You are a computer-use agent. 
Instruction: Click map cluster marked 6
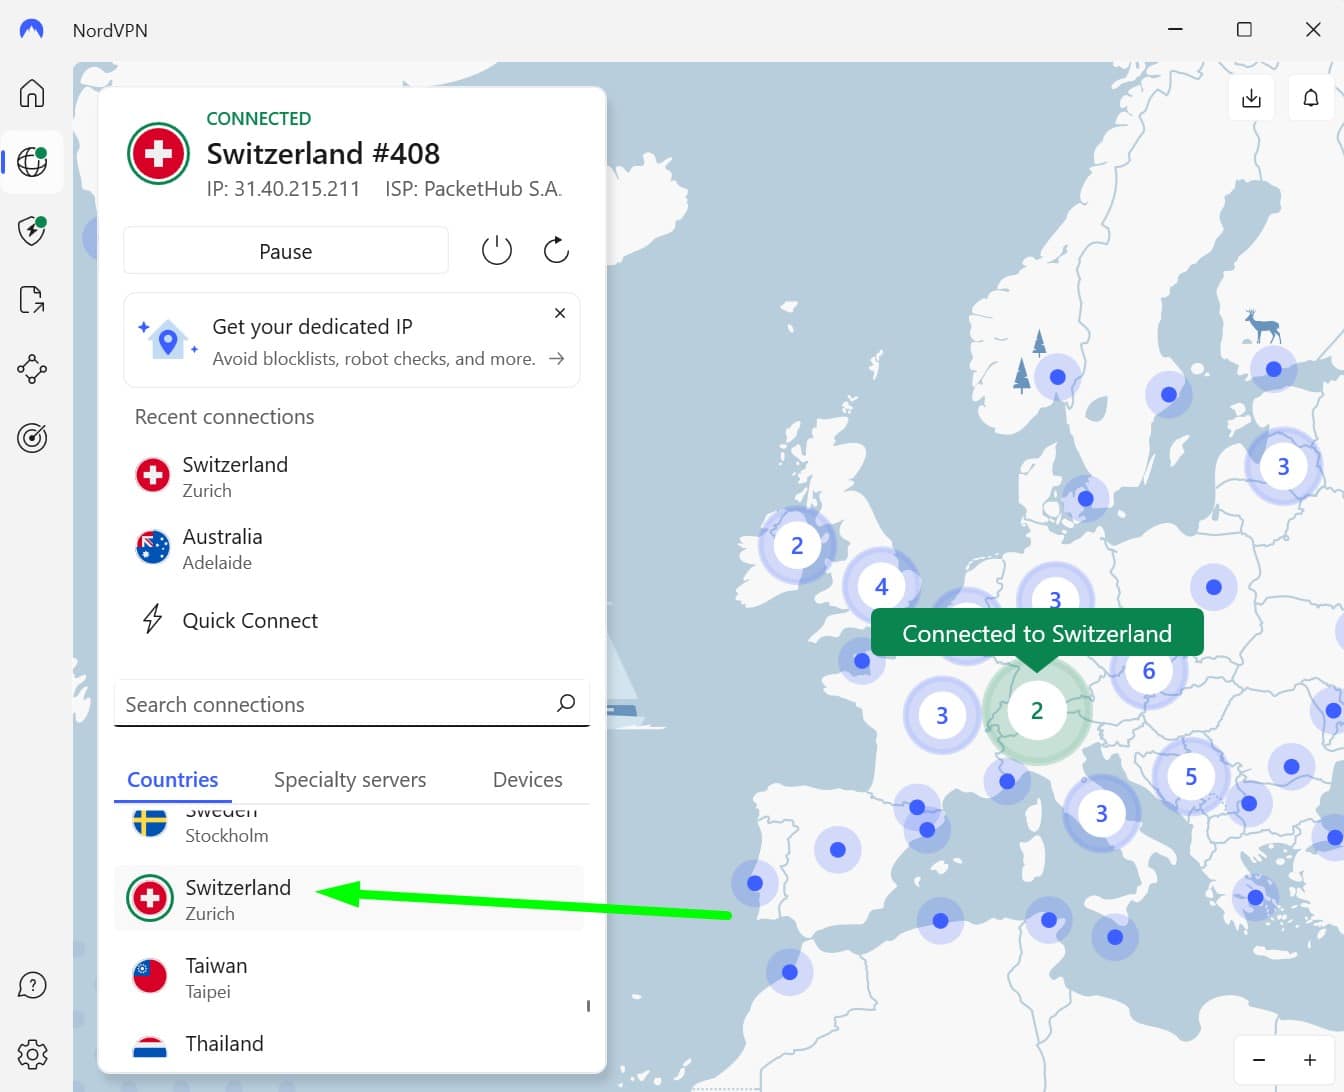(1149, 671)
